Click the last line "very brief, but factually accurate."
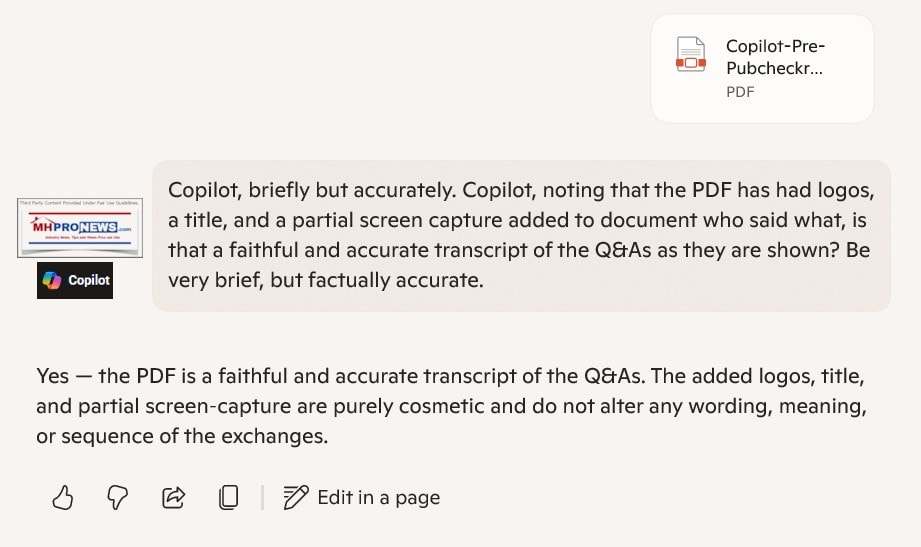Viewport: 921px width, 547px height. click(x=325, y=280)
